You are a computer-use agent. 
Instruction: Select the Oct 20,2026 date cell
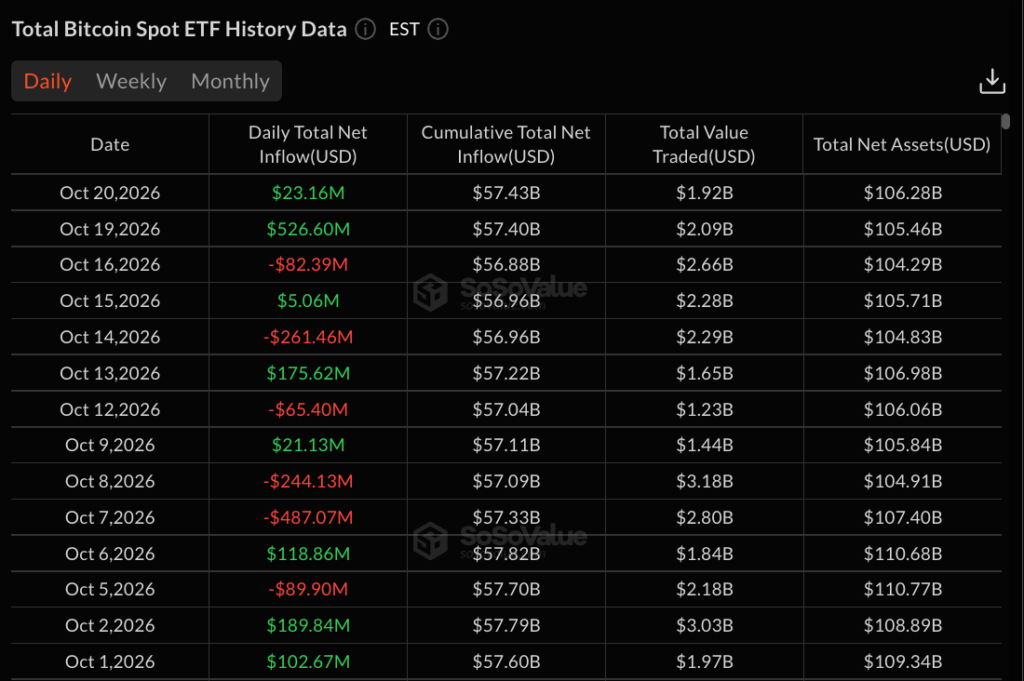[110, 193]
